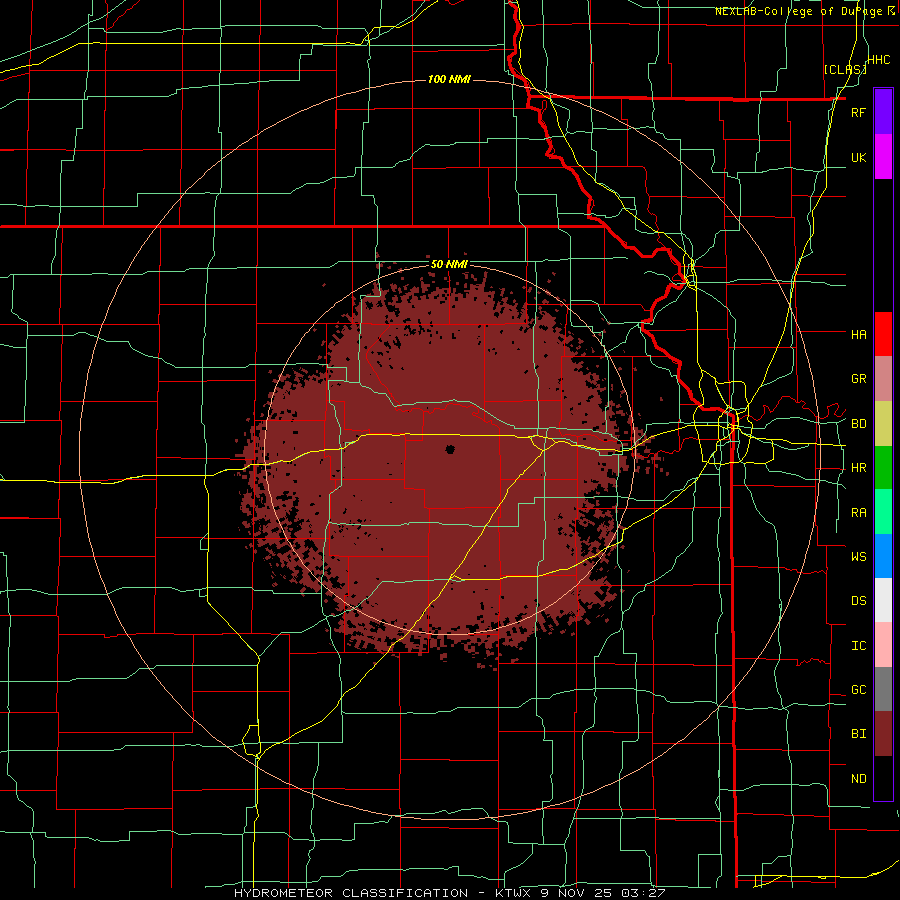Image resolution: width=900 pixels, height=900 pixels.
Task: Click the ND legend label
Action: click(859, 779)
